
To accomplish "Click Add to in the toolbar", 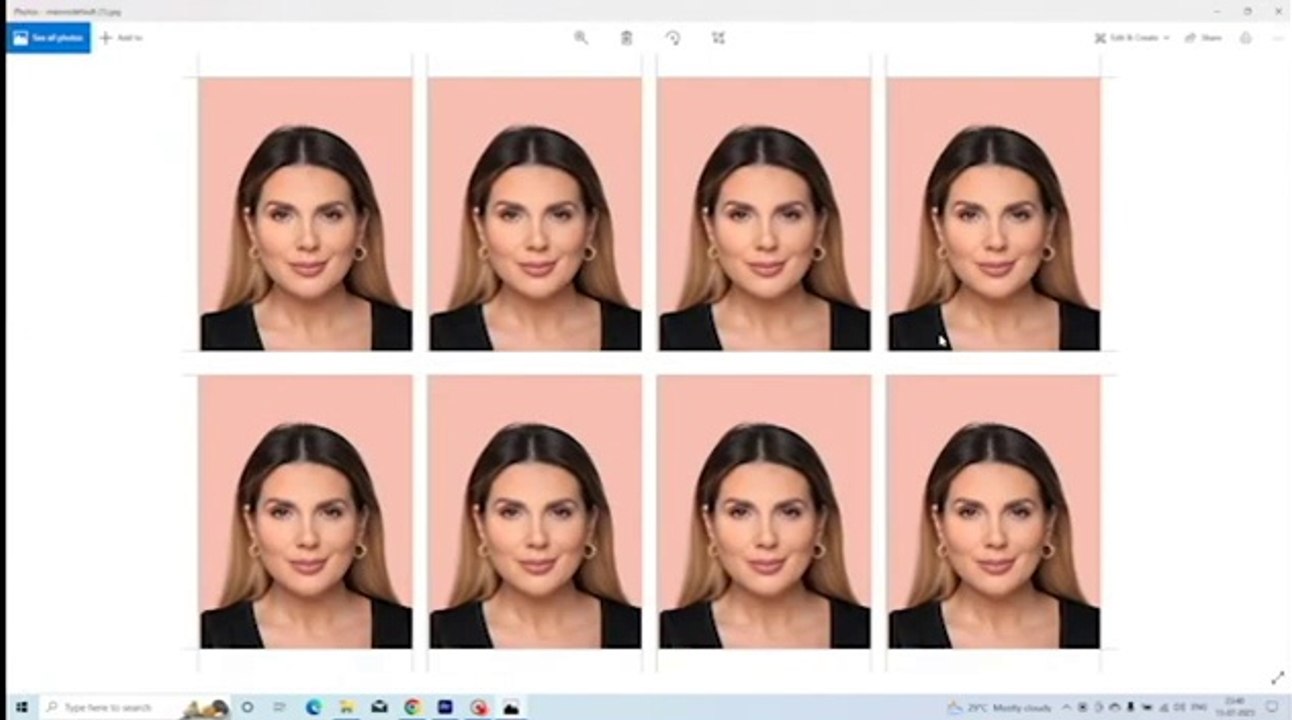I will click(121, 38).
